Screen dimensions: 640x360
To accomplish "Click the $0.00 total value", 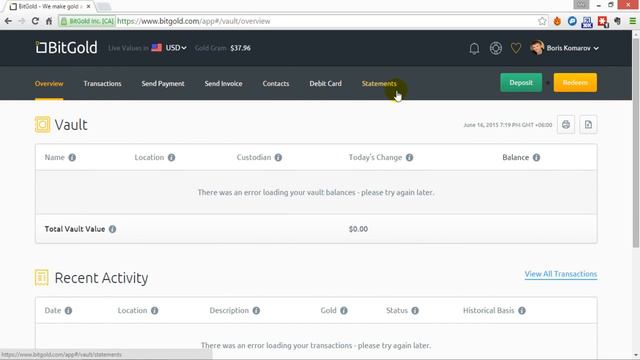I will pos(358,229).
